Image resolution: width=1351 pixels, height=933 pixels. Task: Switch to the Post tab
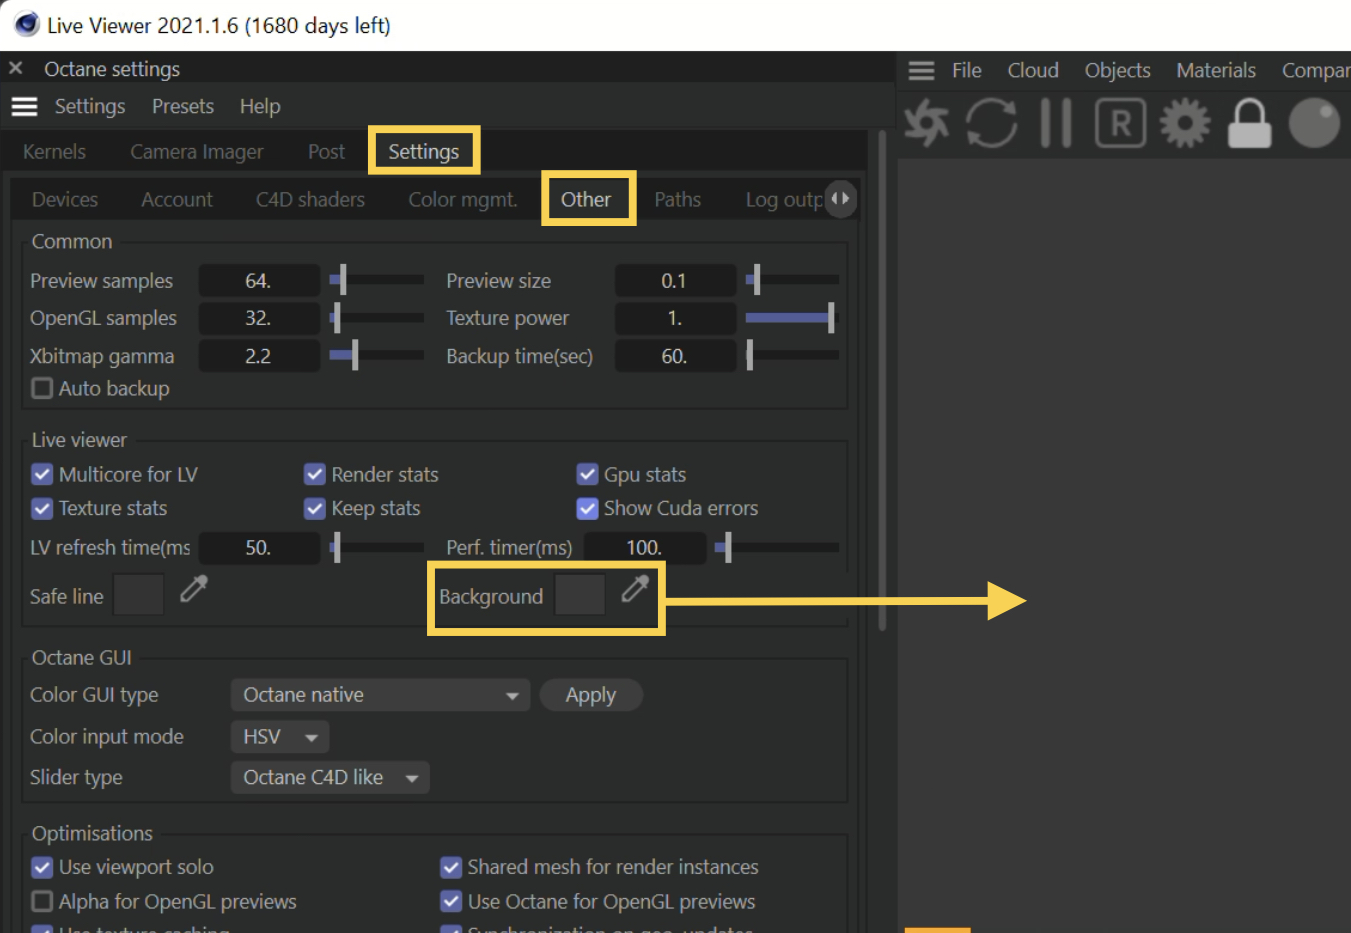(326, 152)
